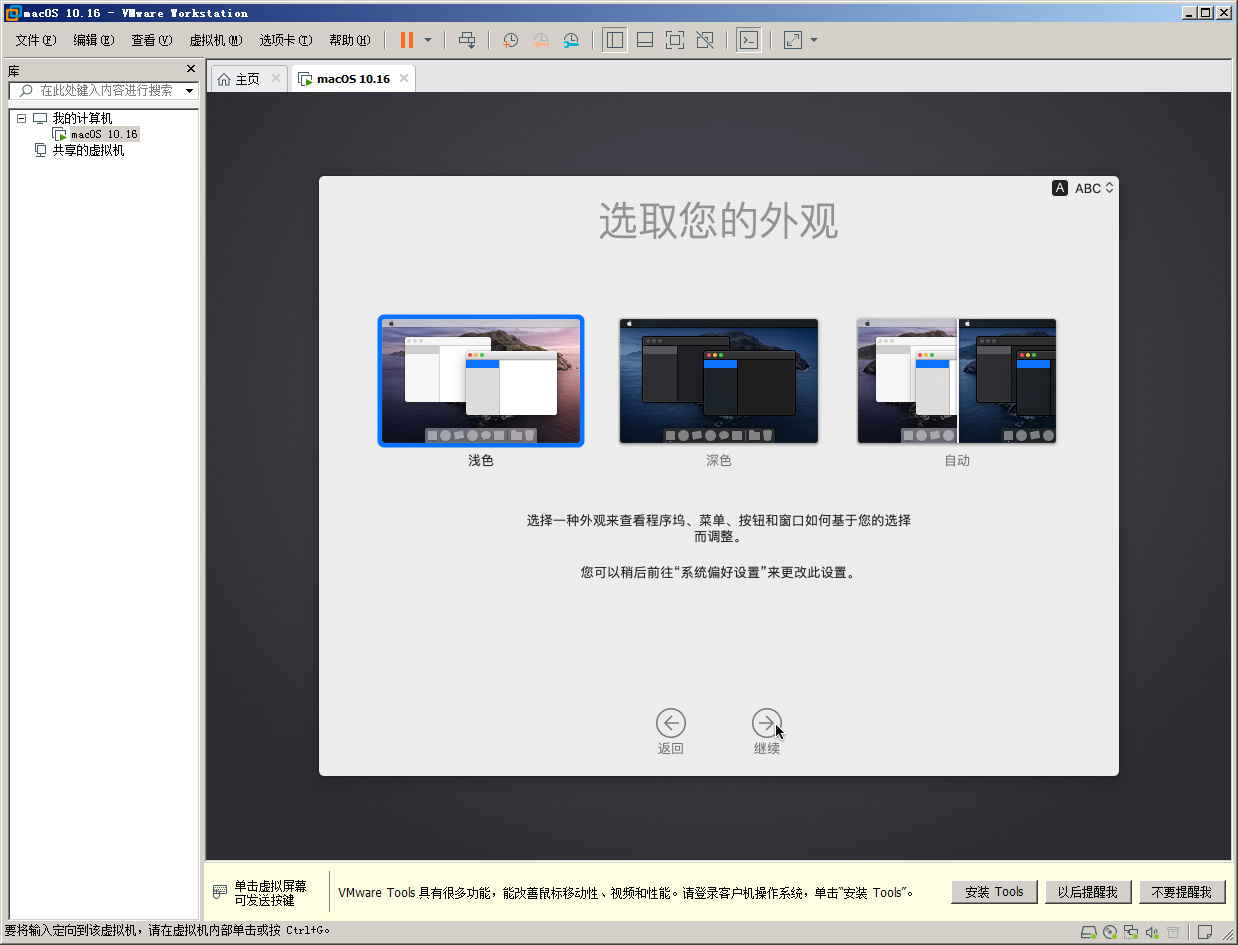Click the 安装 Tools button
This screenshot has width=1238, height=945.
994,892
